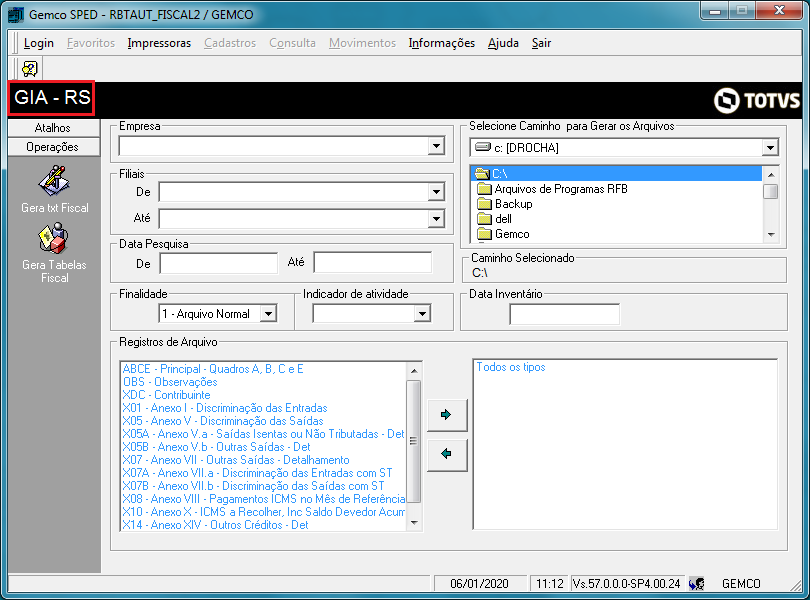Click the folder list scrollbar thumb

(771, 191)
